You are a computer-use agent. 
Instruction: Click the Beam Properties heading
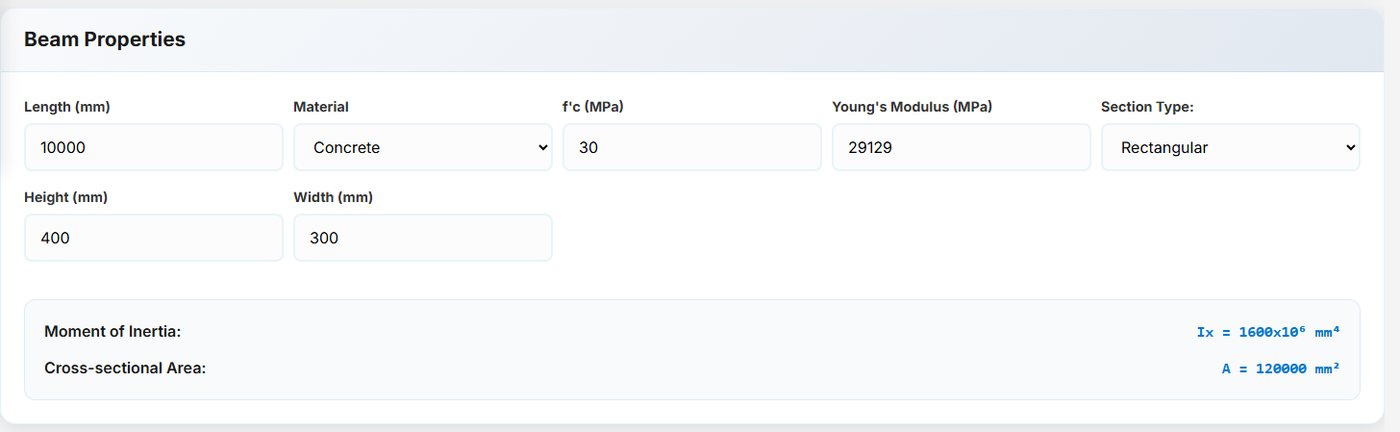105,40
